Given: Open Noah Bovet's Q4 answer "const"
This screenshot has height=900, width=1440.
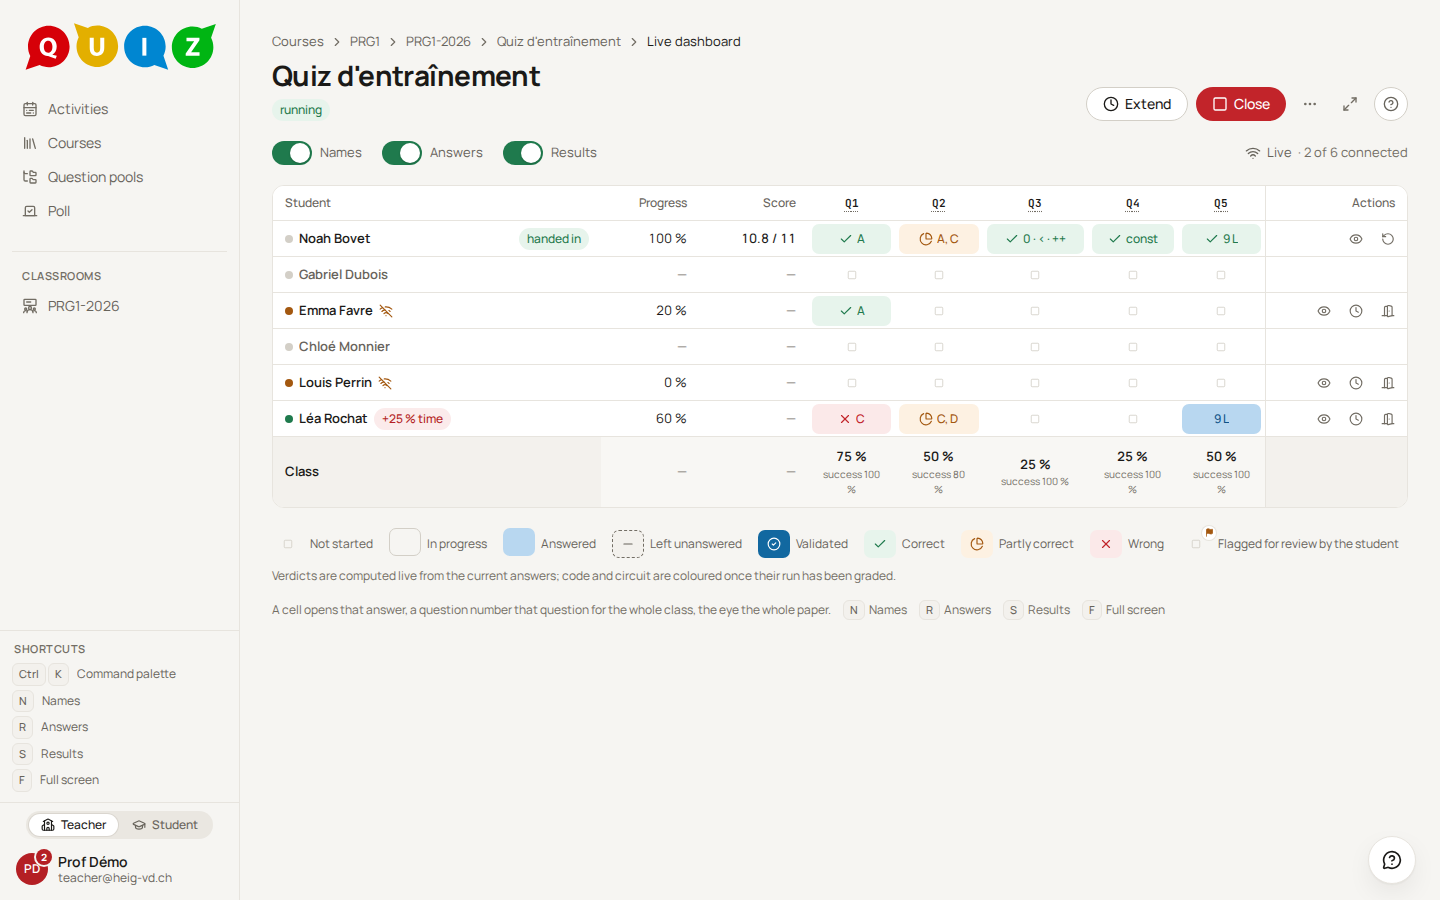Looking at the screenshot, I should tap(1133, 239).
